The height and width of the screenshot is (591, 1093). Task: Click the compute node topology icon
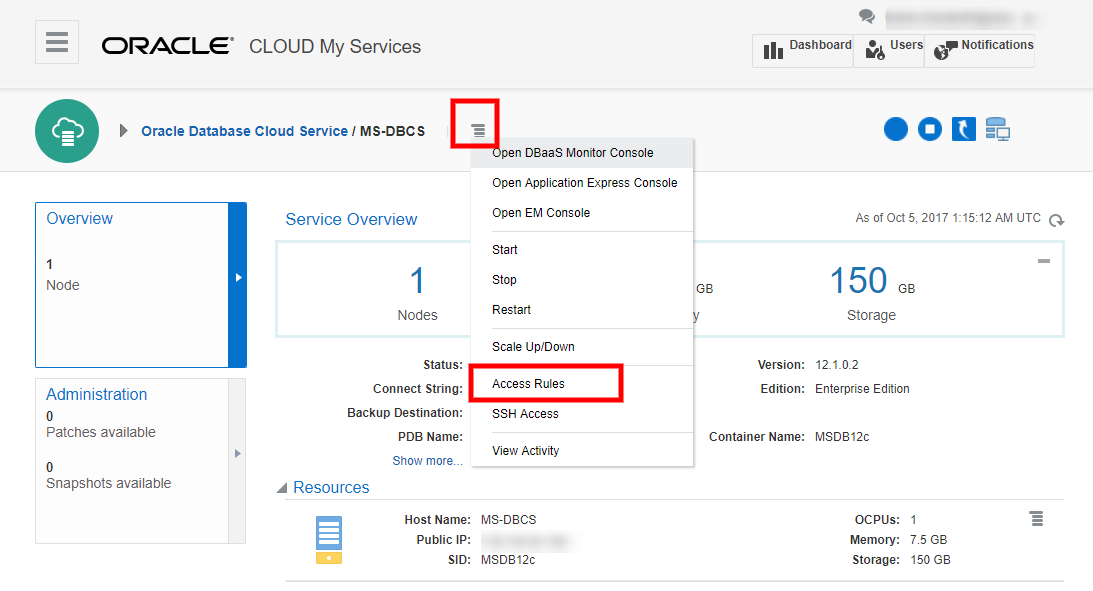click(997, 129)
